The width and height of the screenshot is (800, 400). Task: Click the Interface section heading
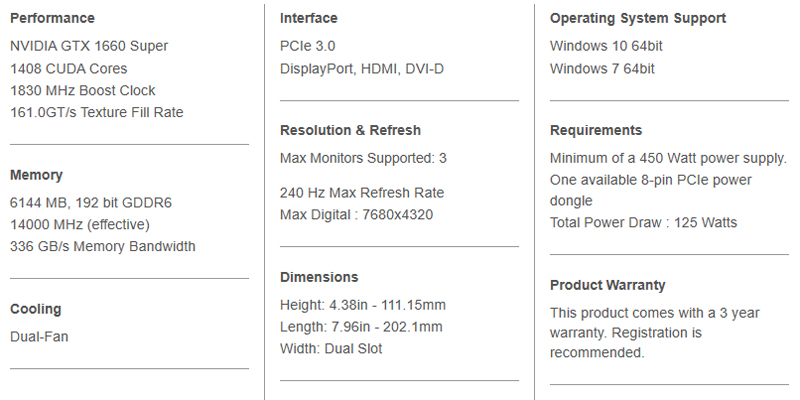tap(309, 18)
